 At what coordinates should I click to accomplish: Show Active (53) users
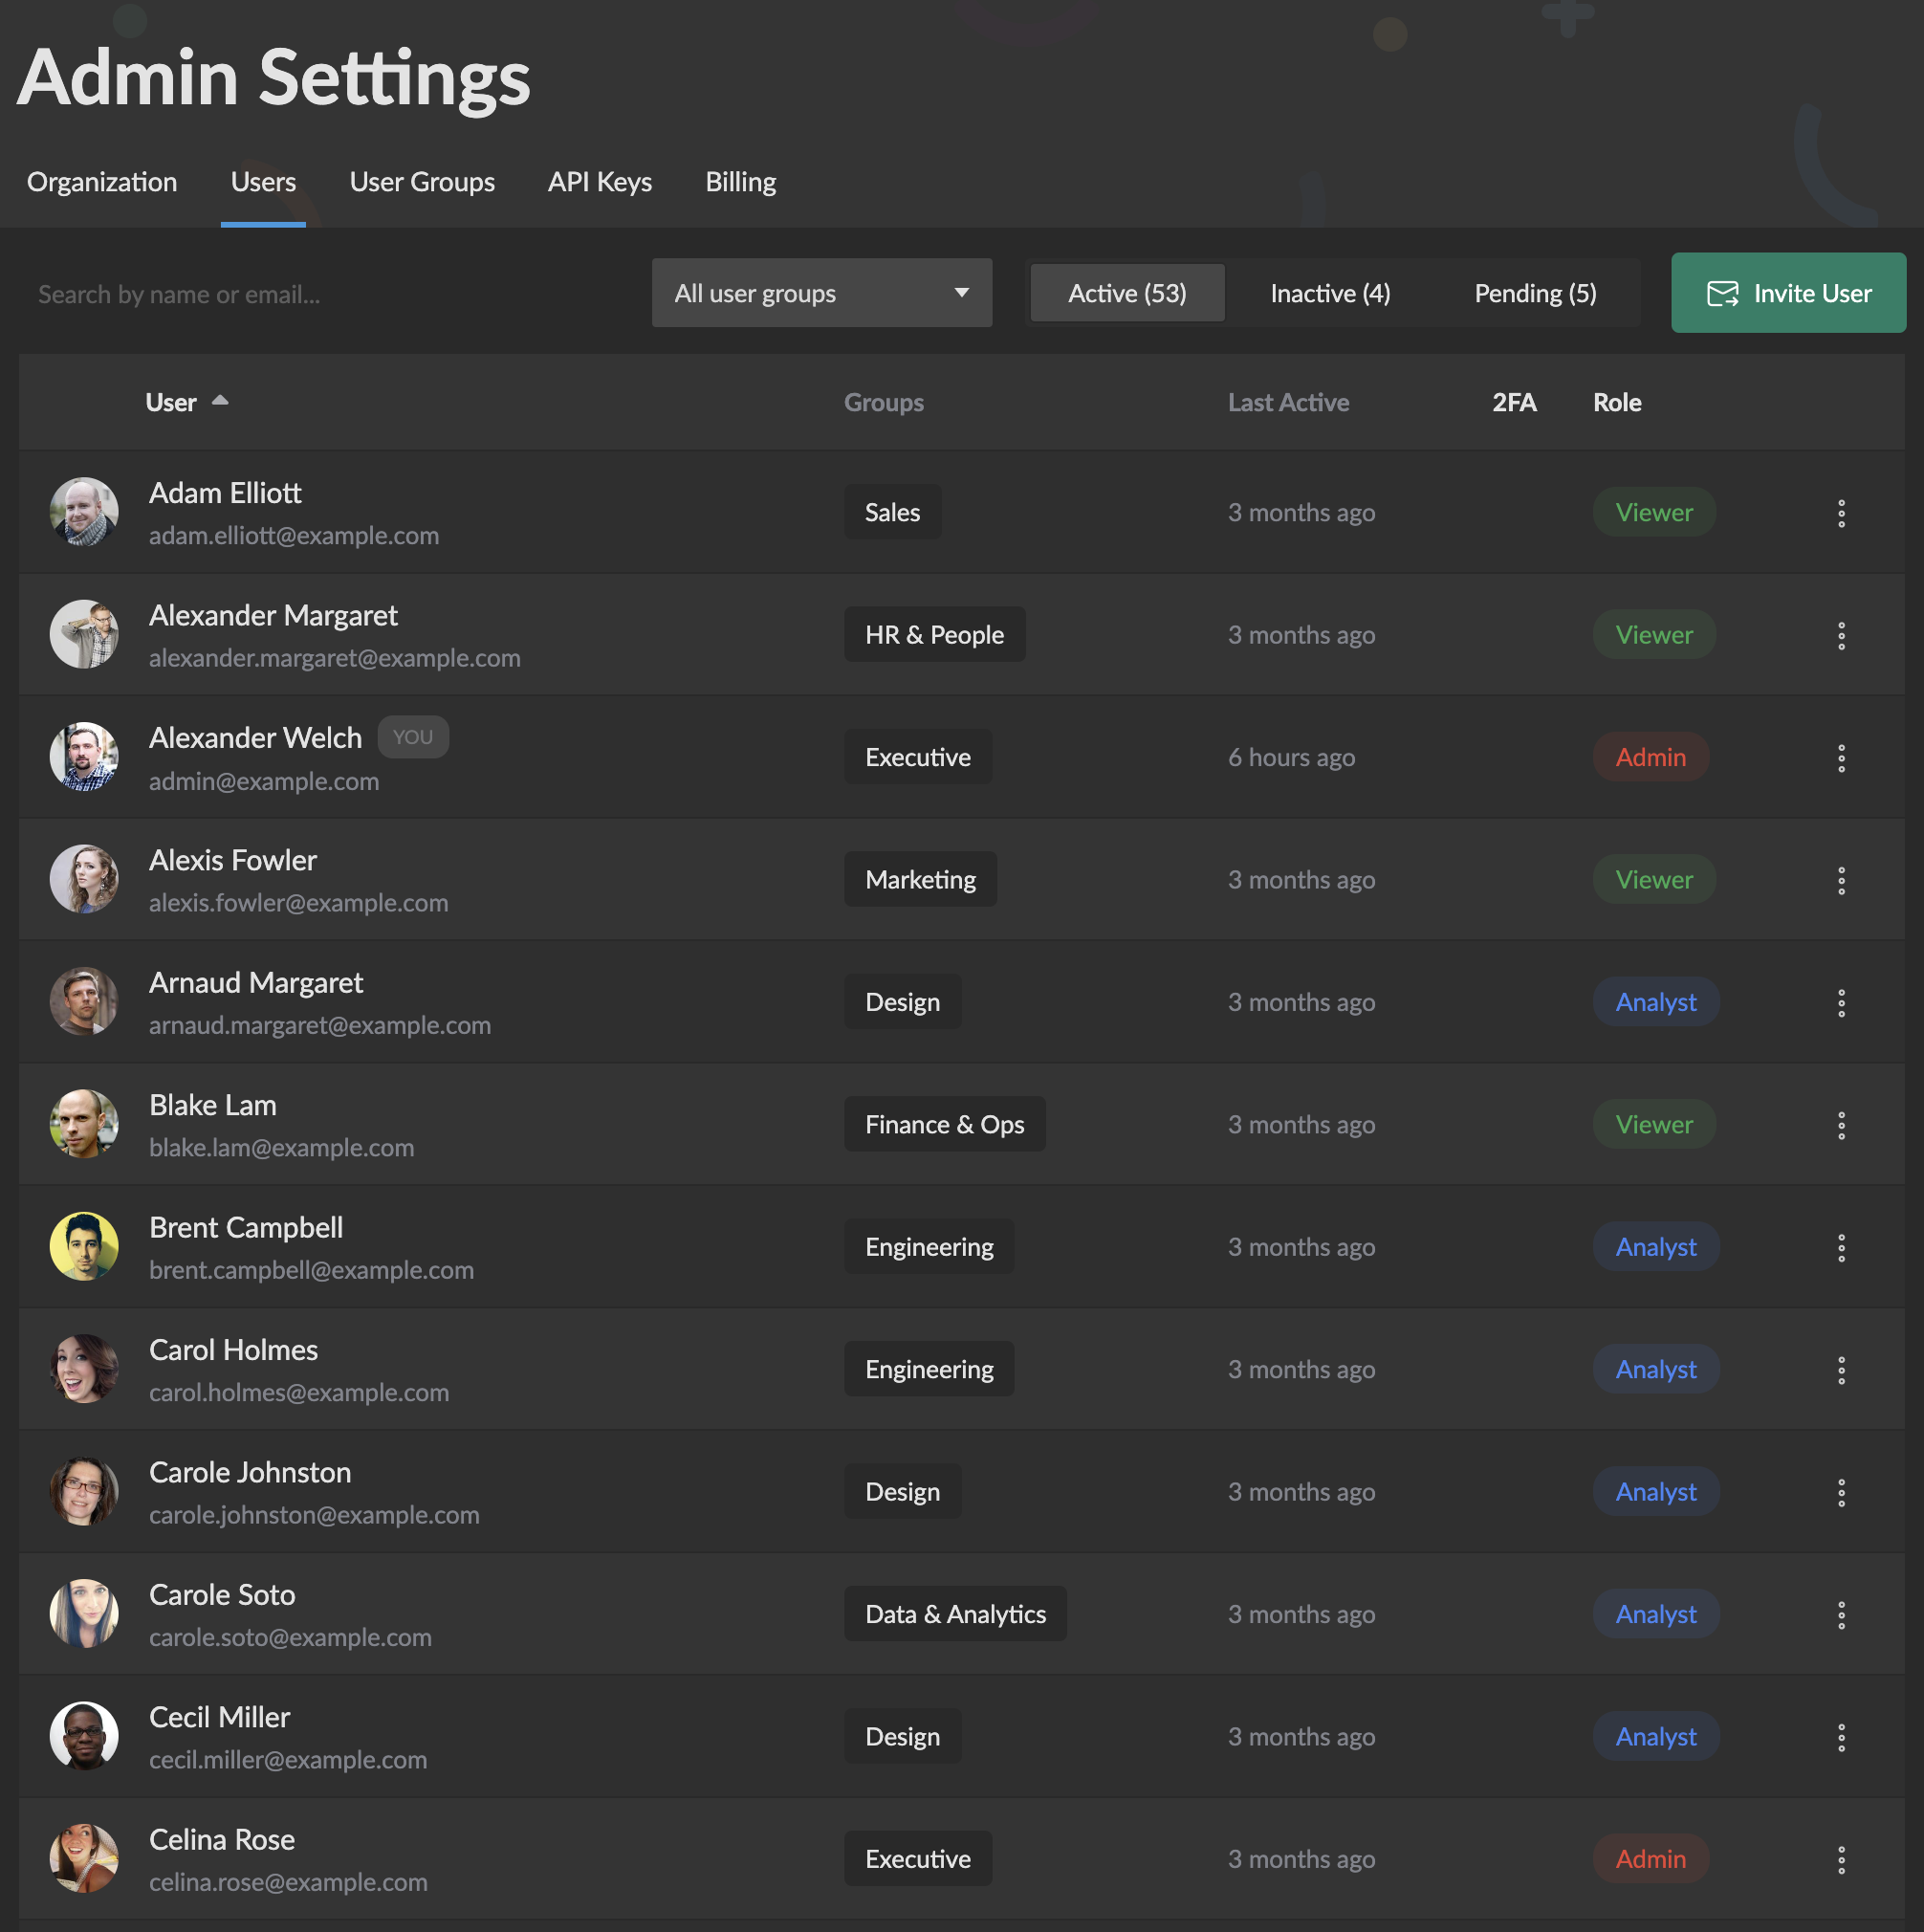pyautogui.click(x=1127, y=293)
